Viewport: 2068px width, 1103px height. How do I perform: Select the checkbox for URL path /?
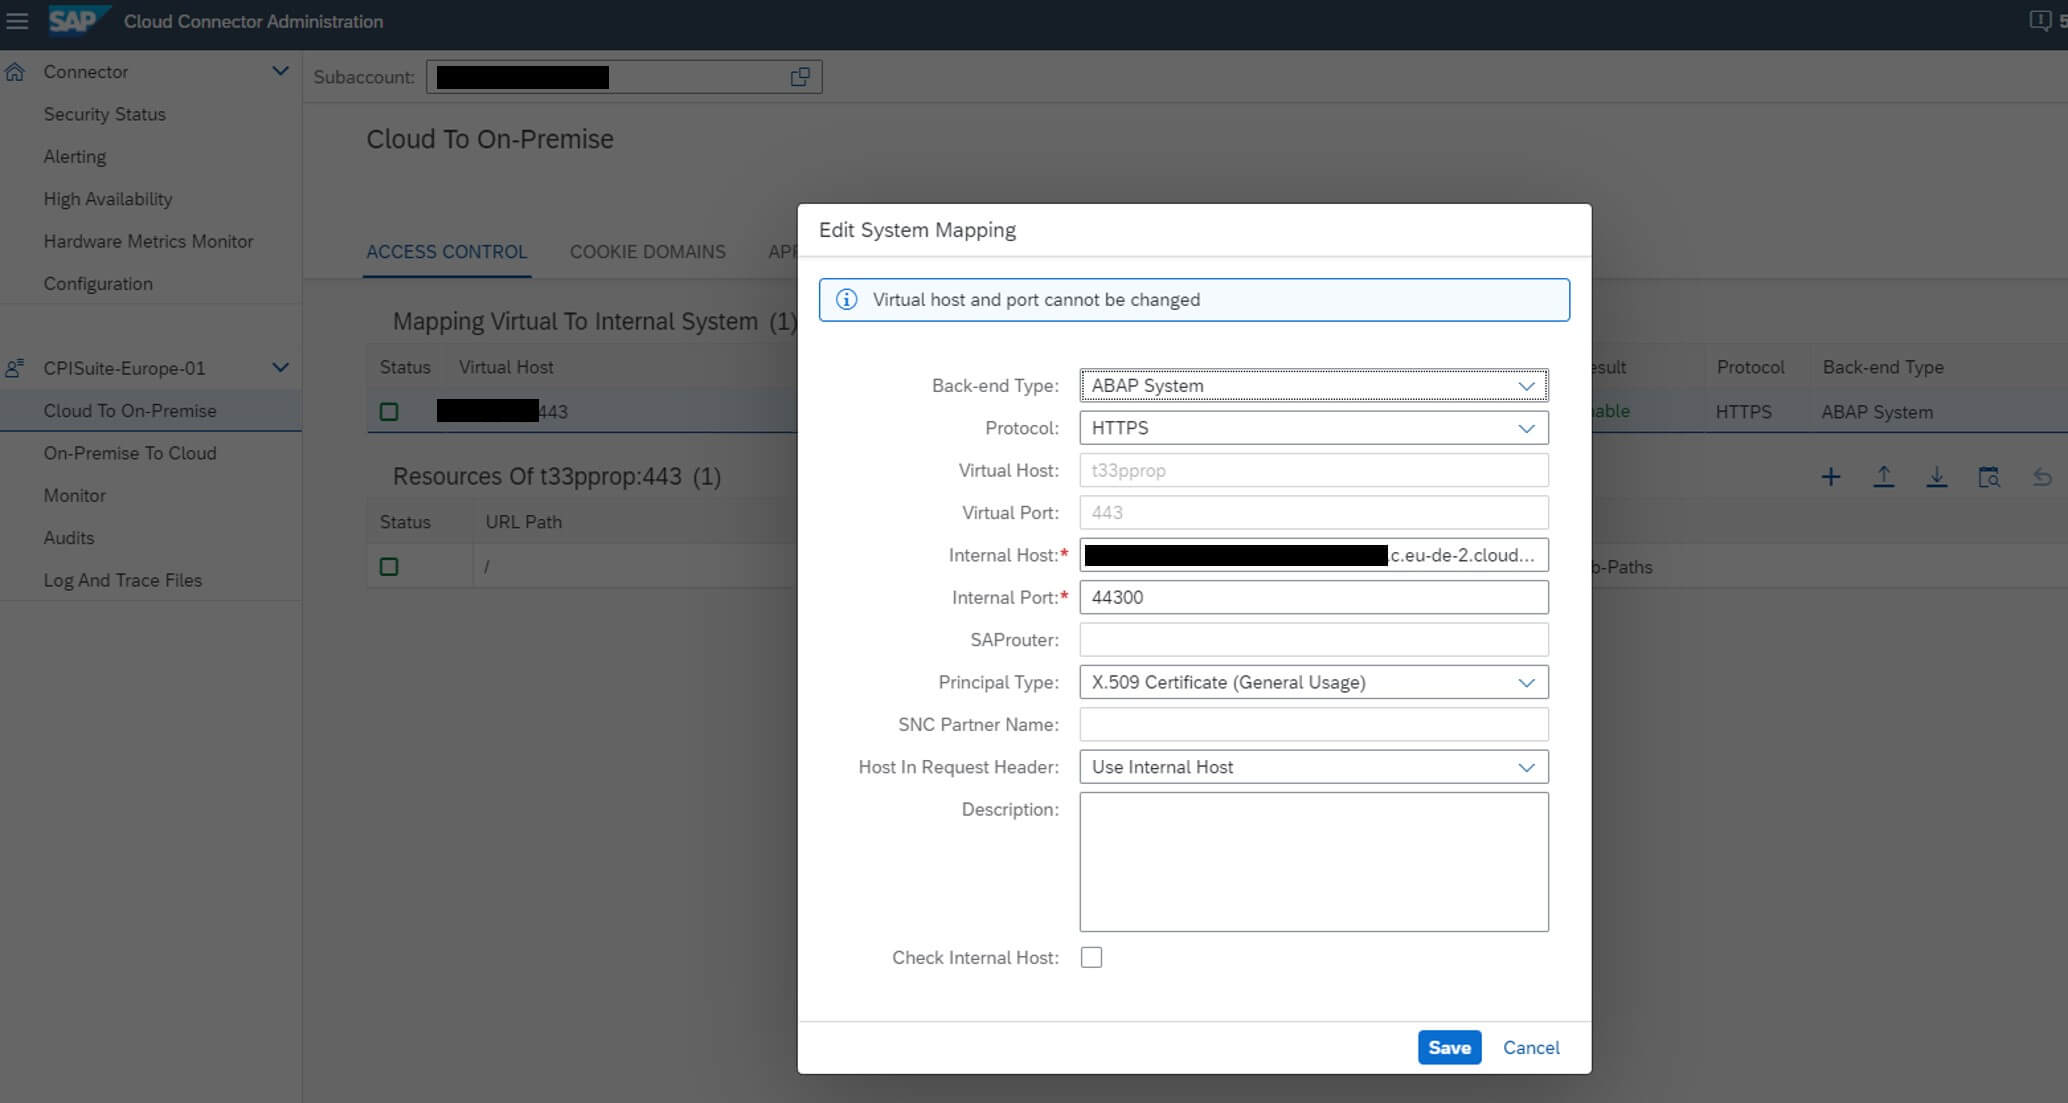[x=389, y=566]
